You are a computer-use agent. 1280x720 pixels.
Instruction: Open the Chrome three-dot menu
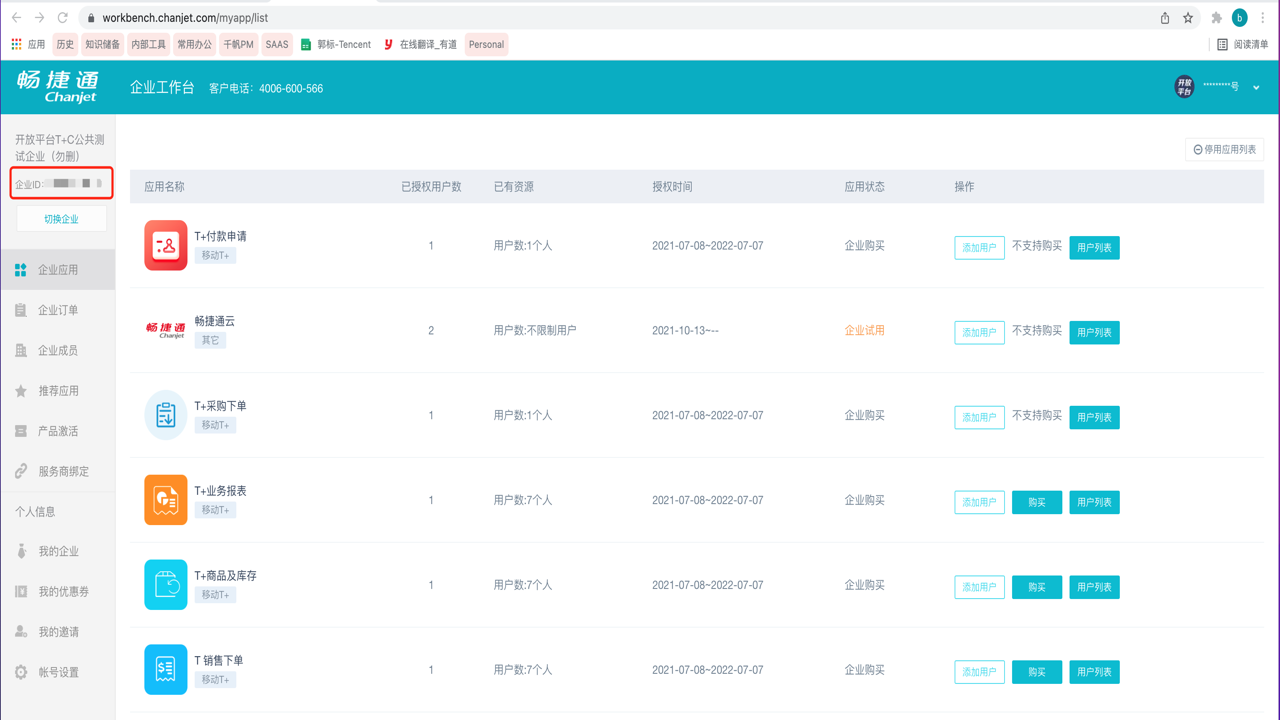[1263, 18]
